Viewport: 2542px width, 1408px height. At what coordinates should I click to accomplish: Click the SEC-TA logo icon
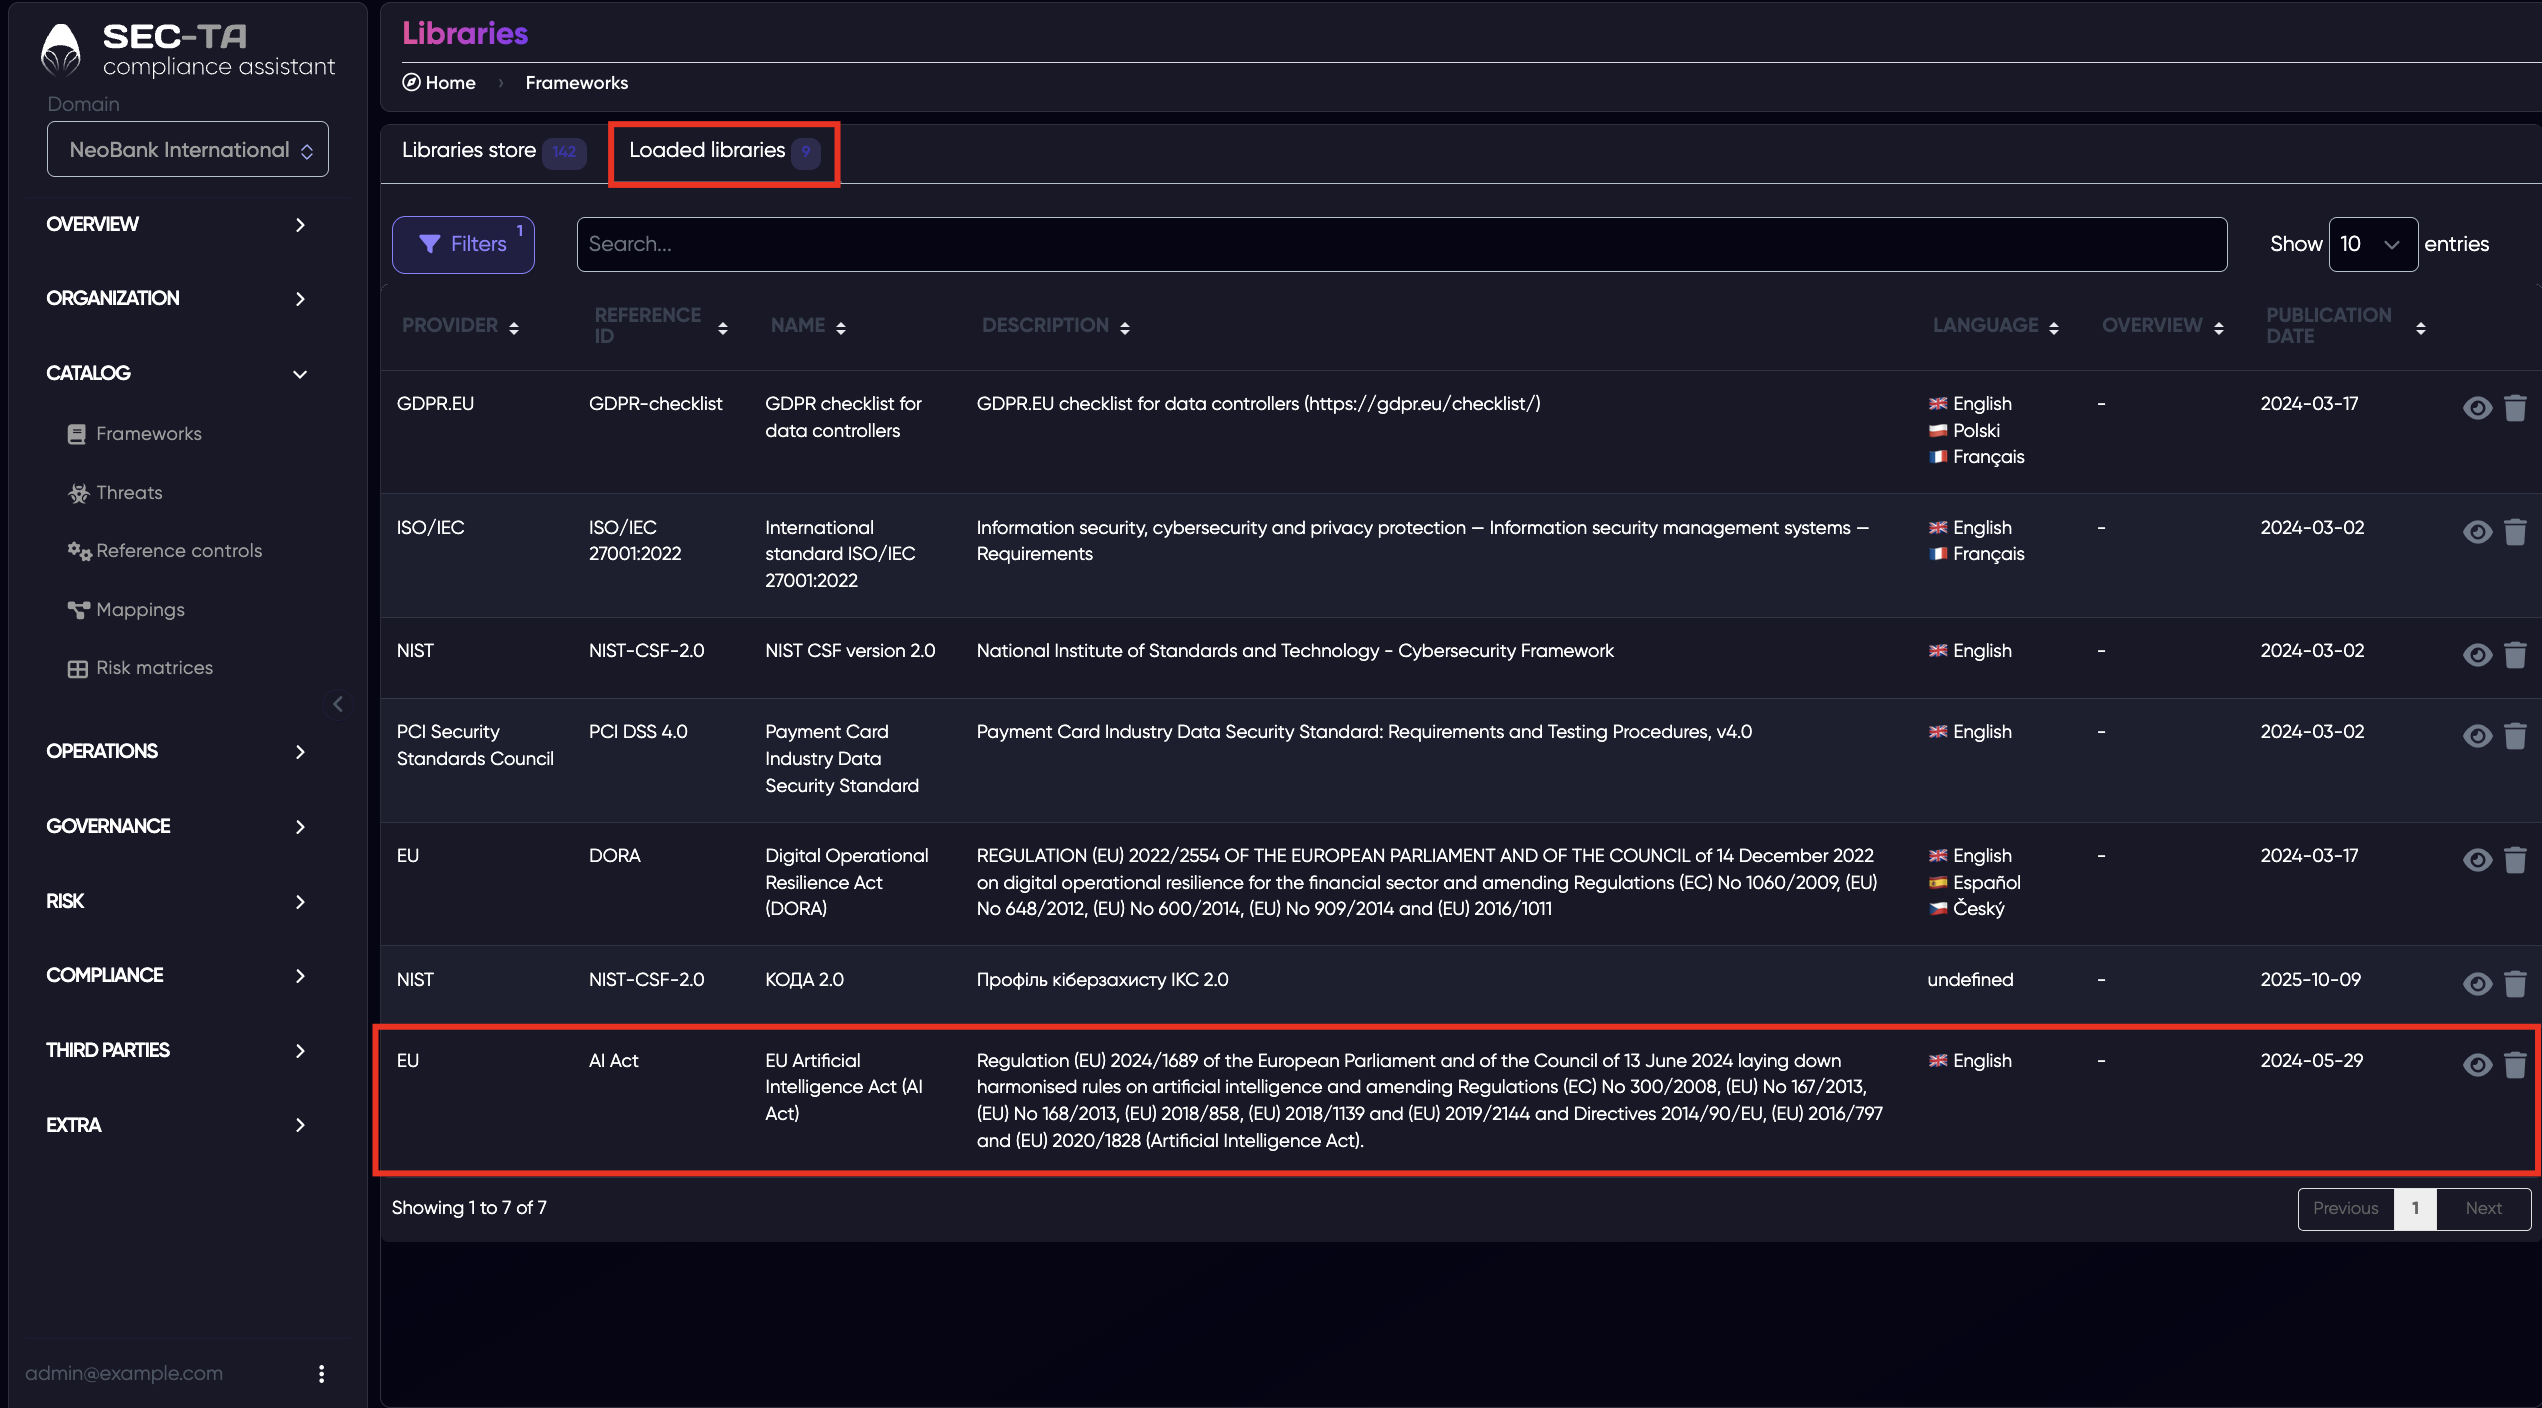point(60,50)
